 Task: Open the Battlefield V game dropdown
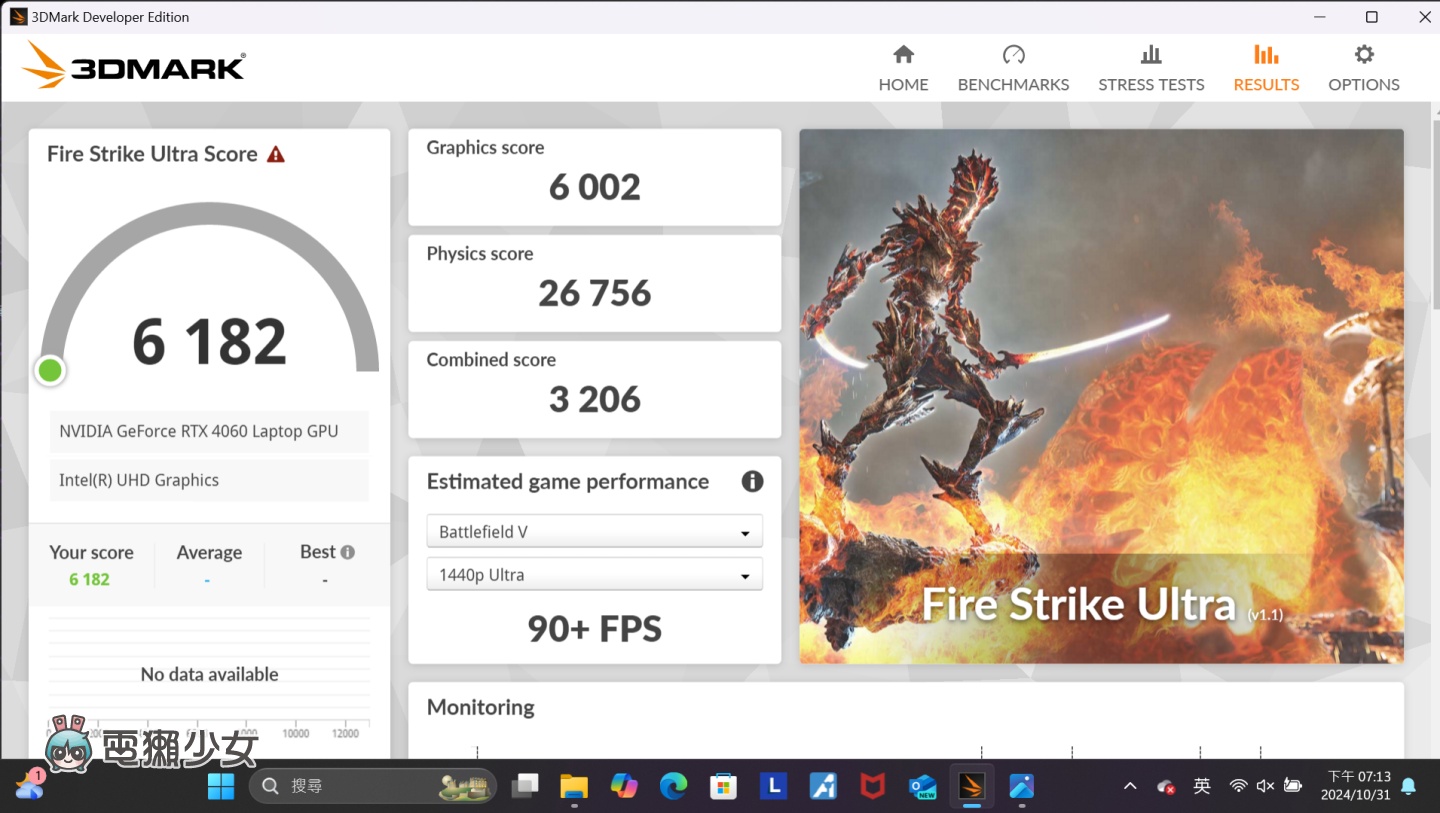coord(594,531)
